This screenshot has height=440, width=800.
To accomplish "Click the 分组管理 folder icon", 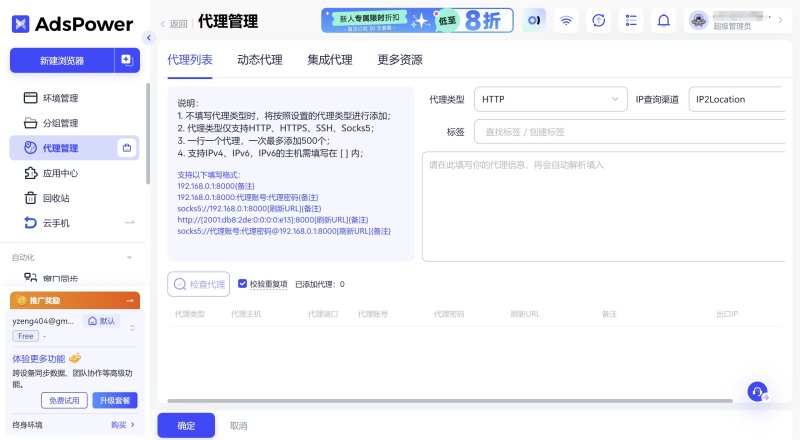I will pos(31,123).
